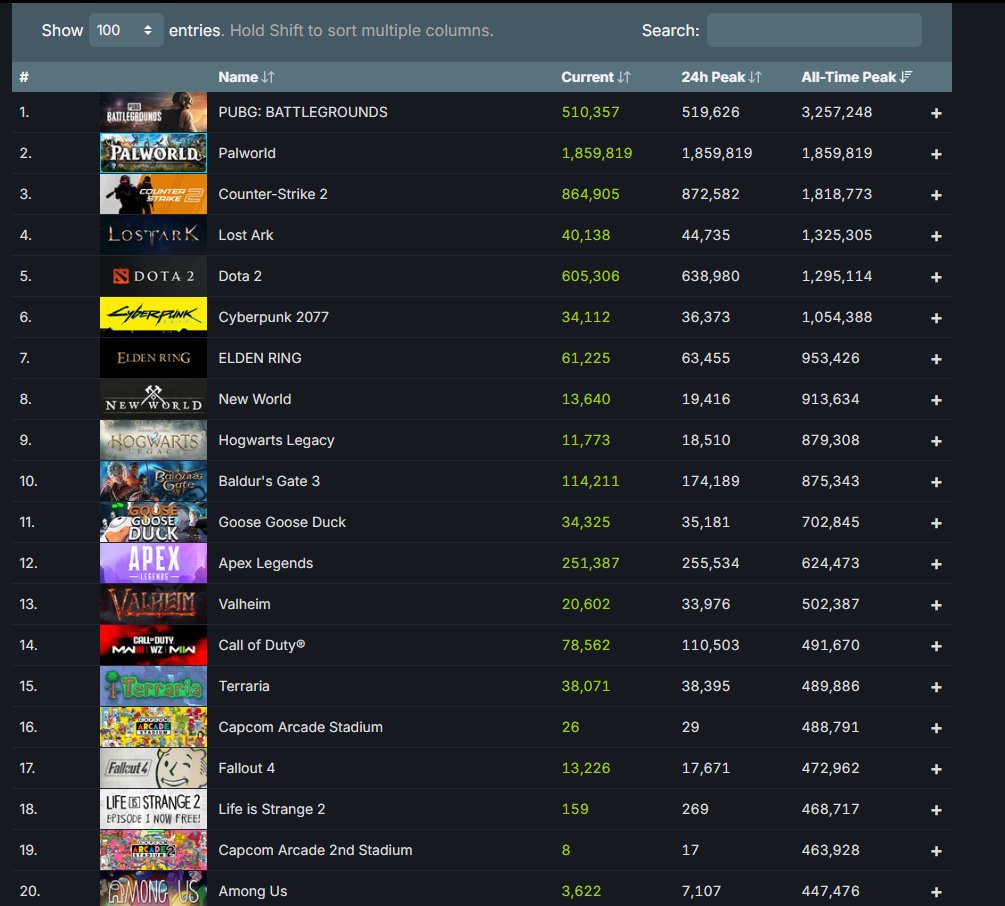Viewport: 1005px width, 906px height.
Task: Open the Apex Legends name link
Action: click(265, 563)
